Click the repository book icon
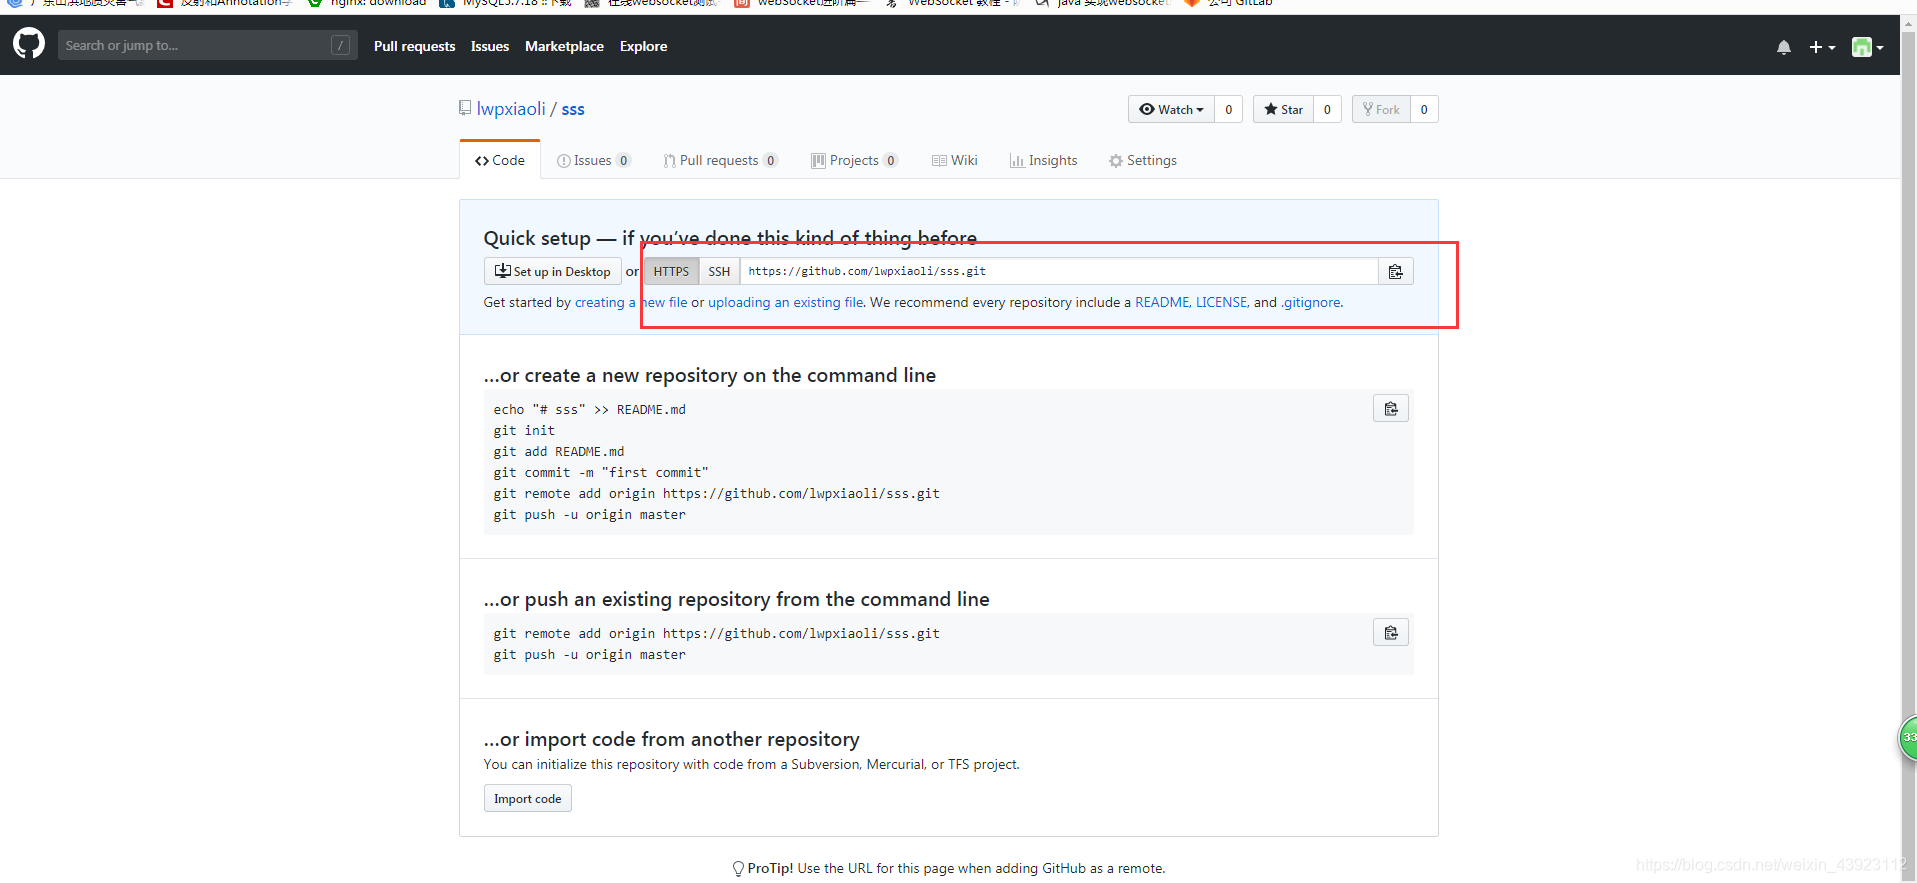This screenshot has width=1917, height=883. click(x=465, y=108)
